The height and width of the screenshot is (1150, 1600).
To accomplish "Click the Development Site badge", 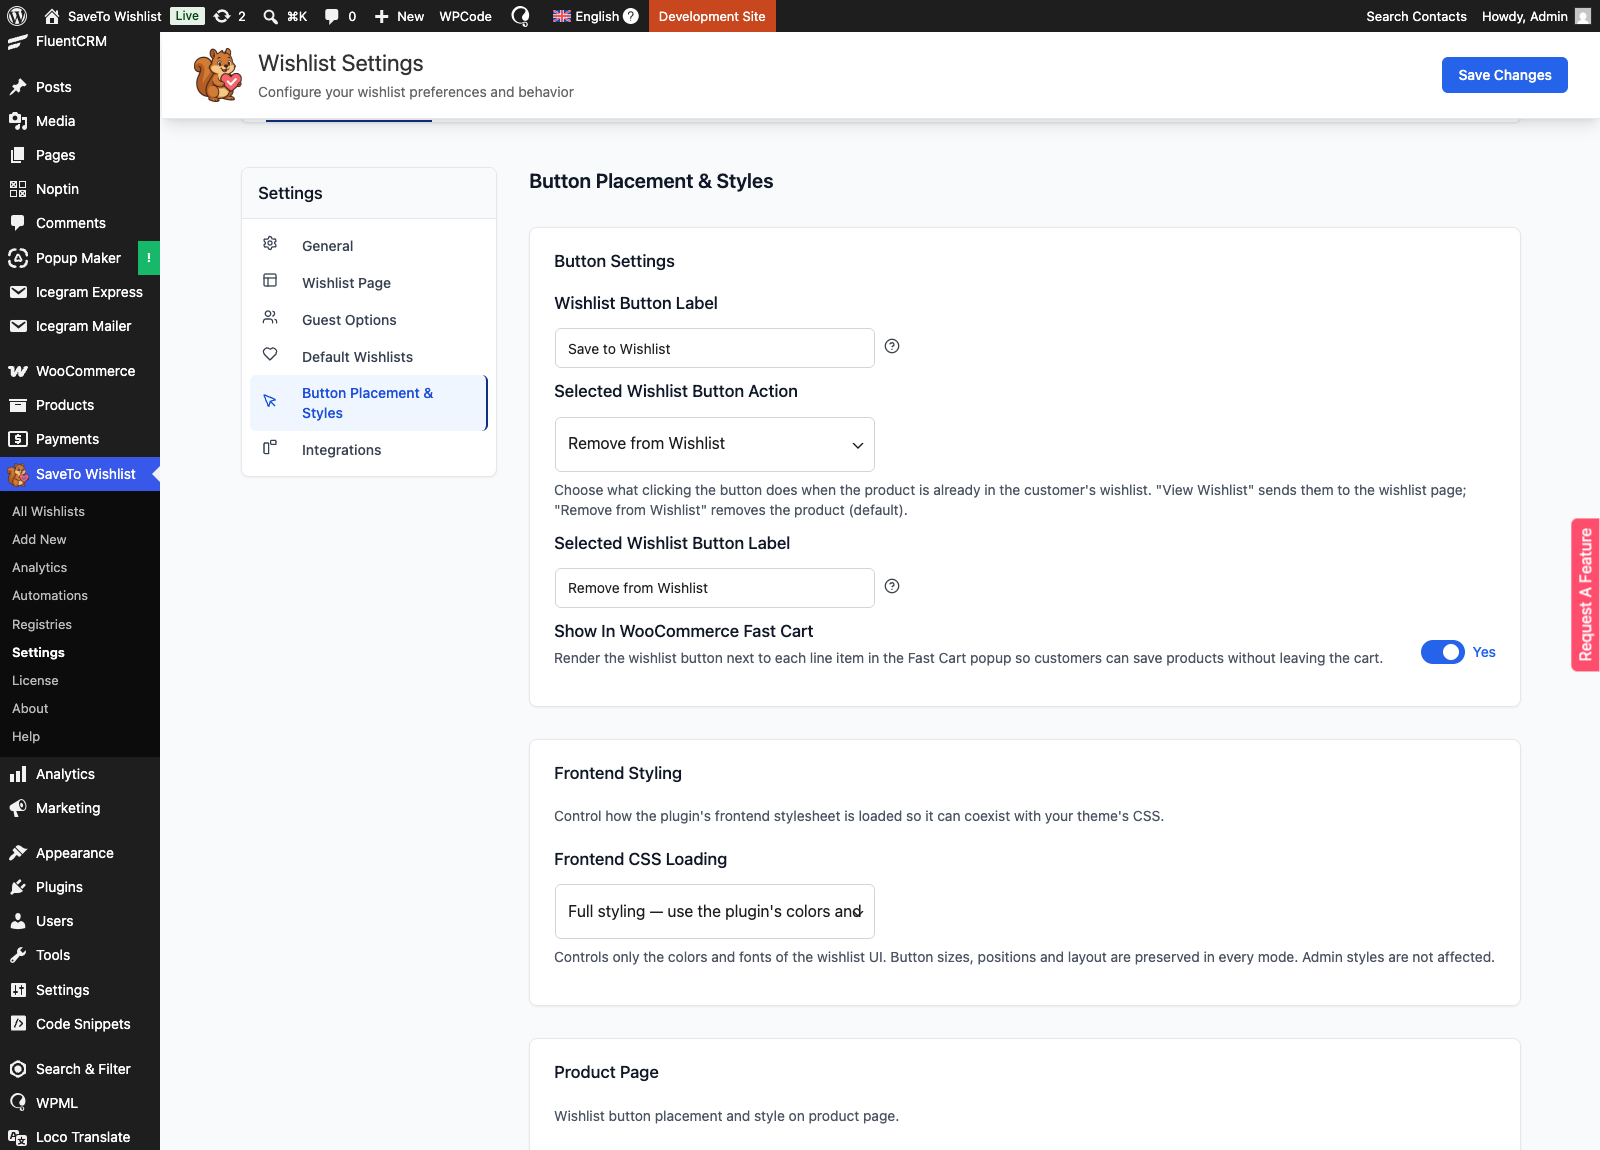I will 712,16.
